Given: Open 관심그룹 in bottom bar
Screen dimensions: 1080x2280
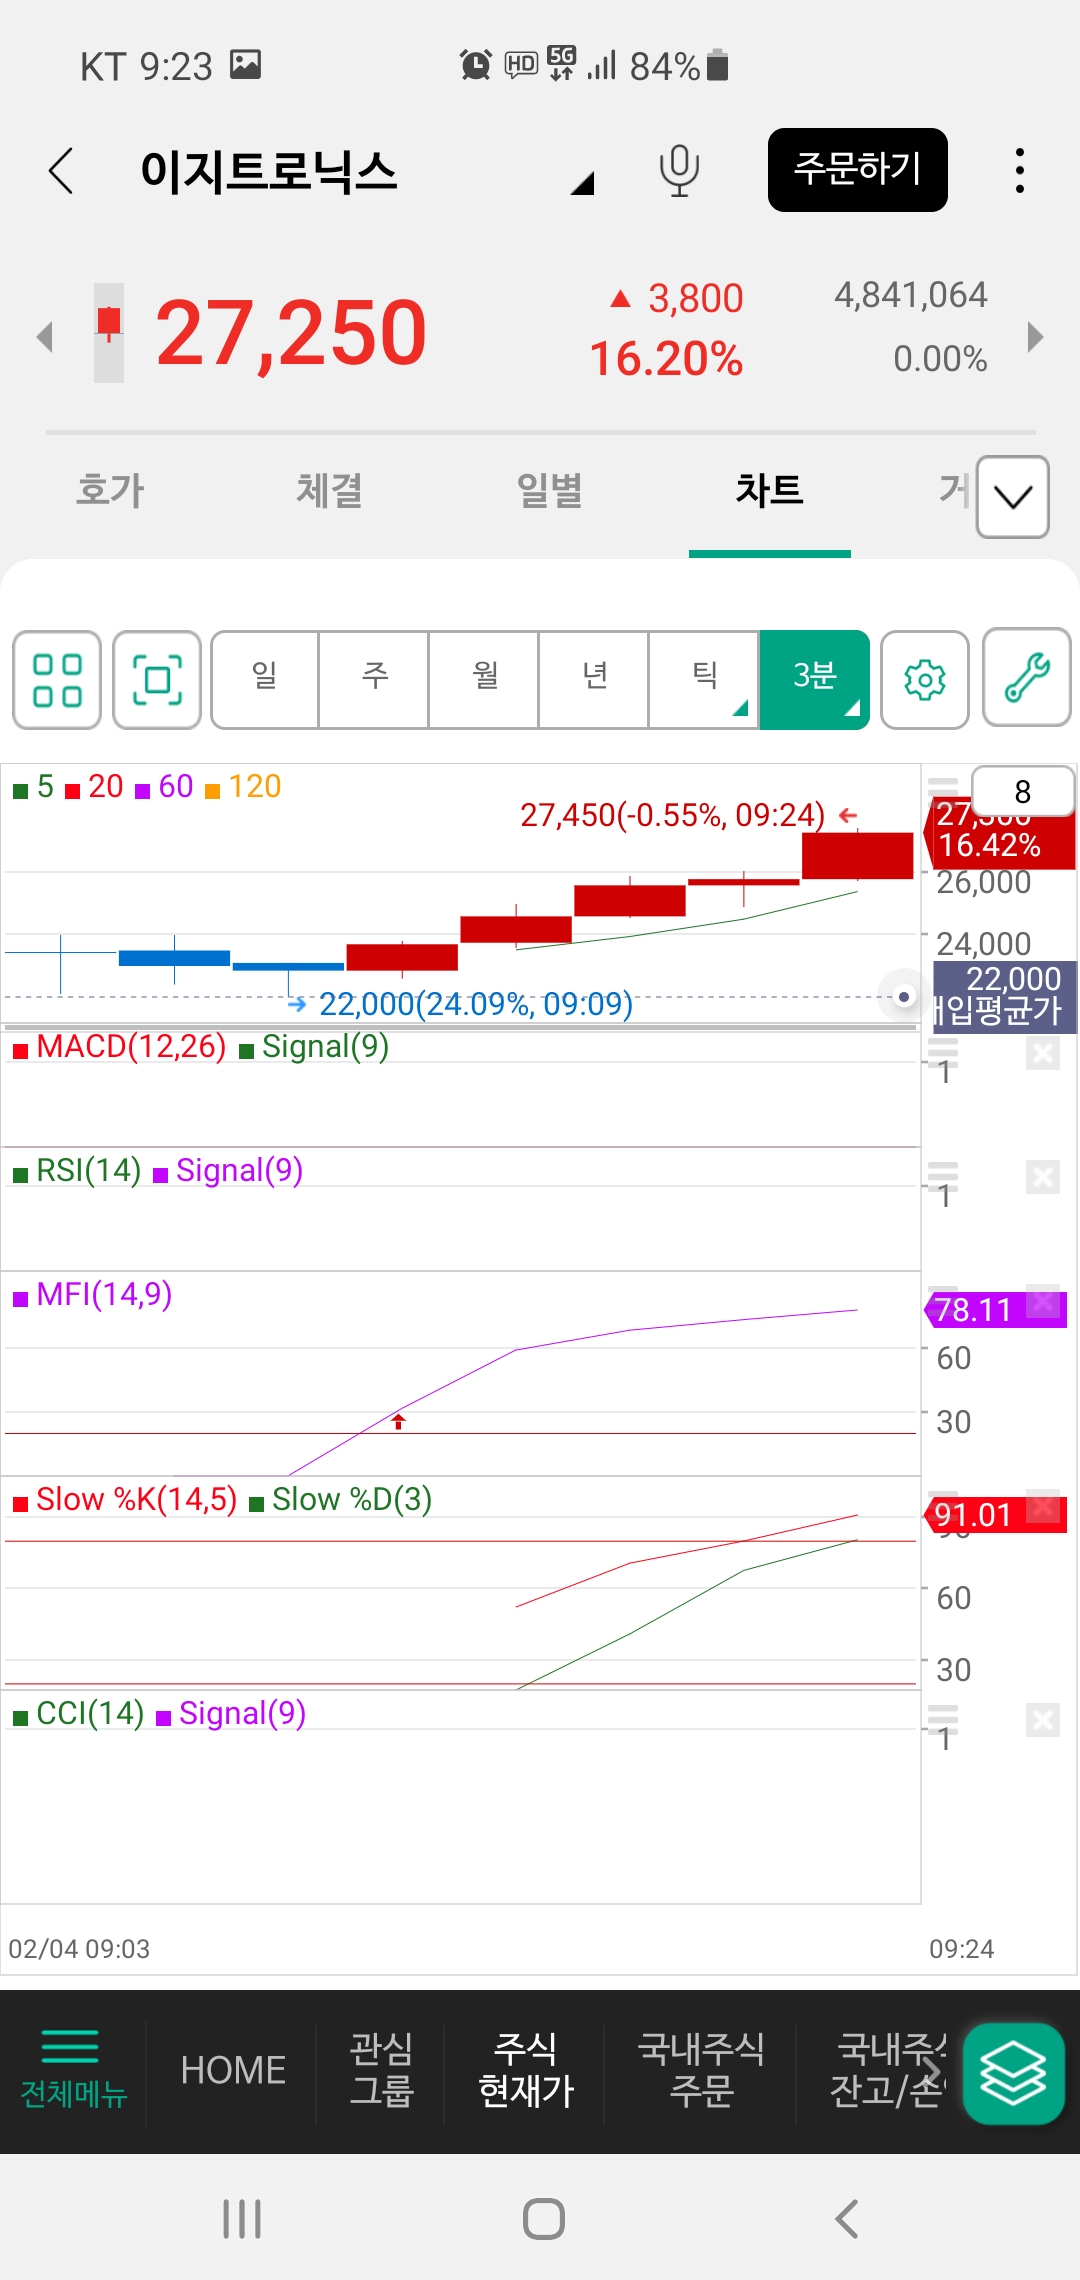Looking at the screenshot, I should 381,2070.
